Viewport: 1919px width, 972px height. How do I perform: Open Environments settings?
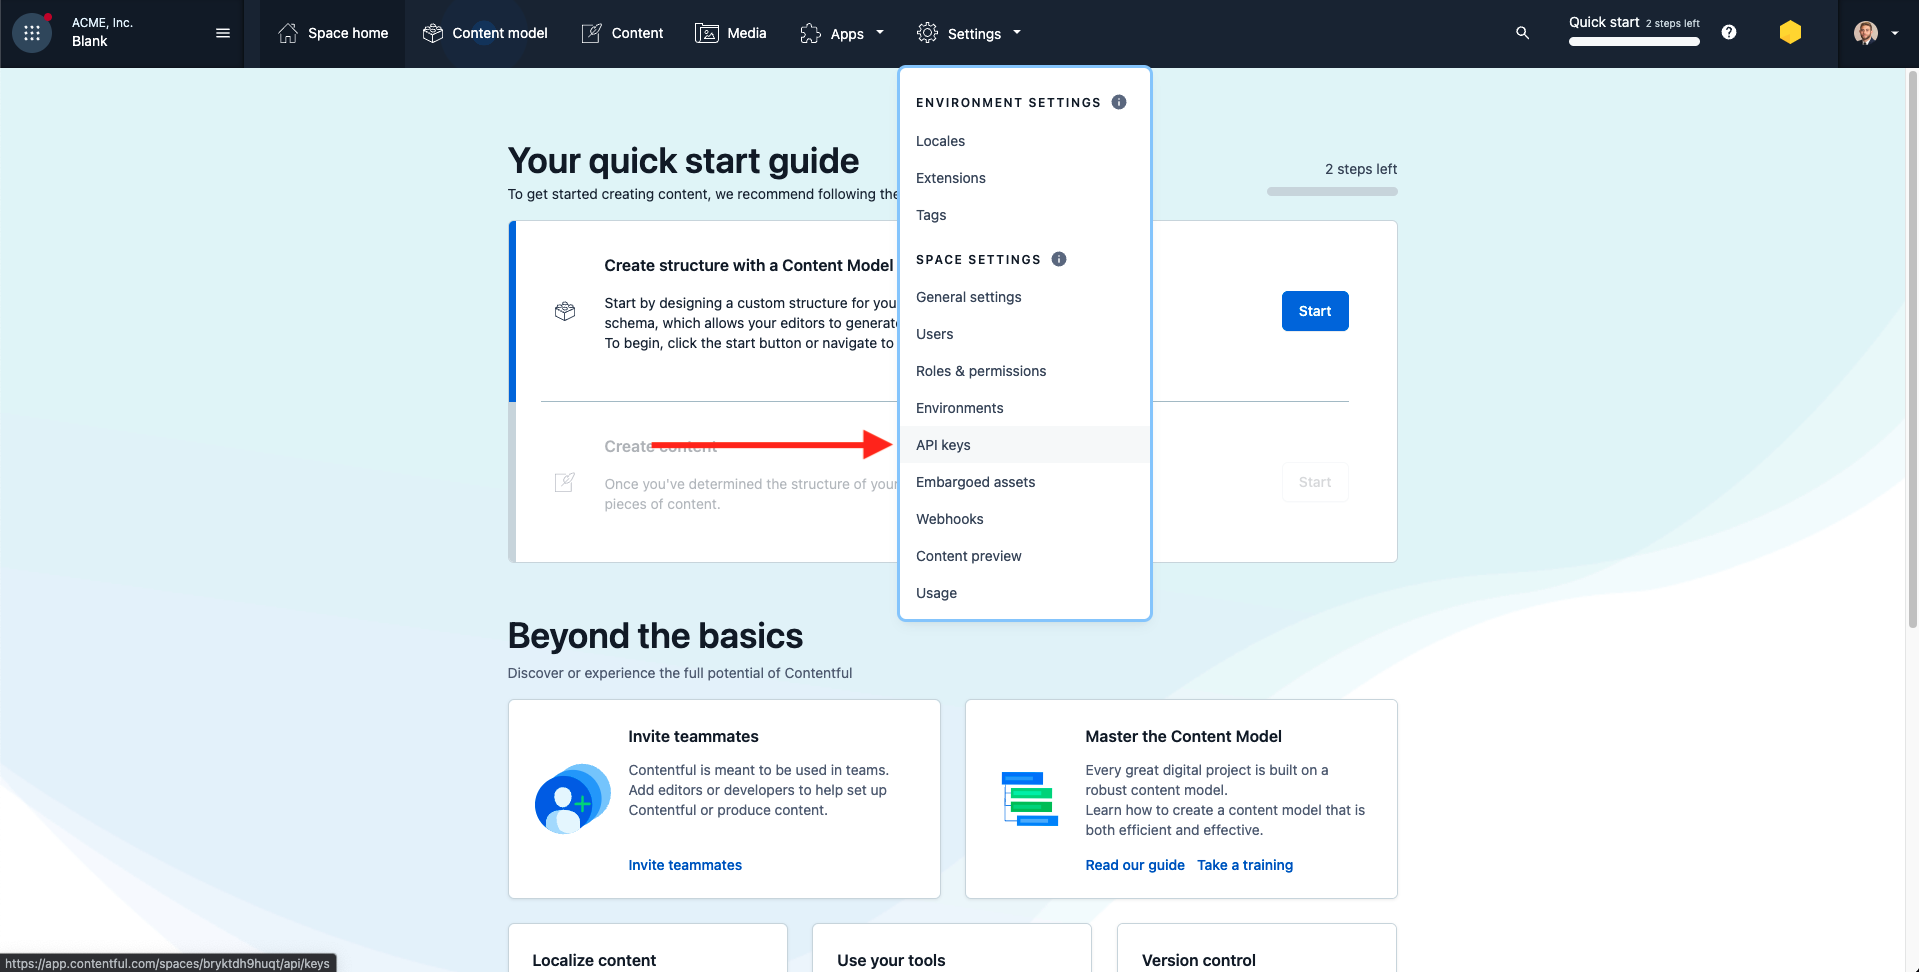click(1025, 408)
